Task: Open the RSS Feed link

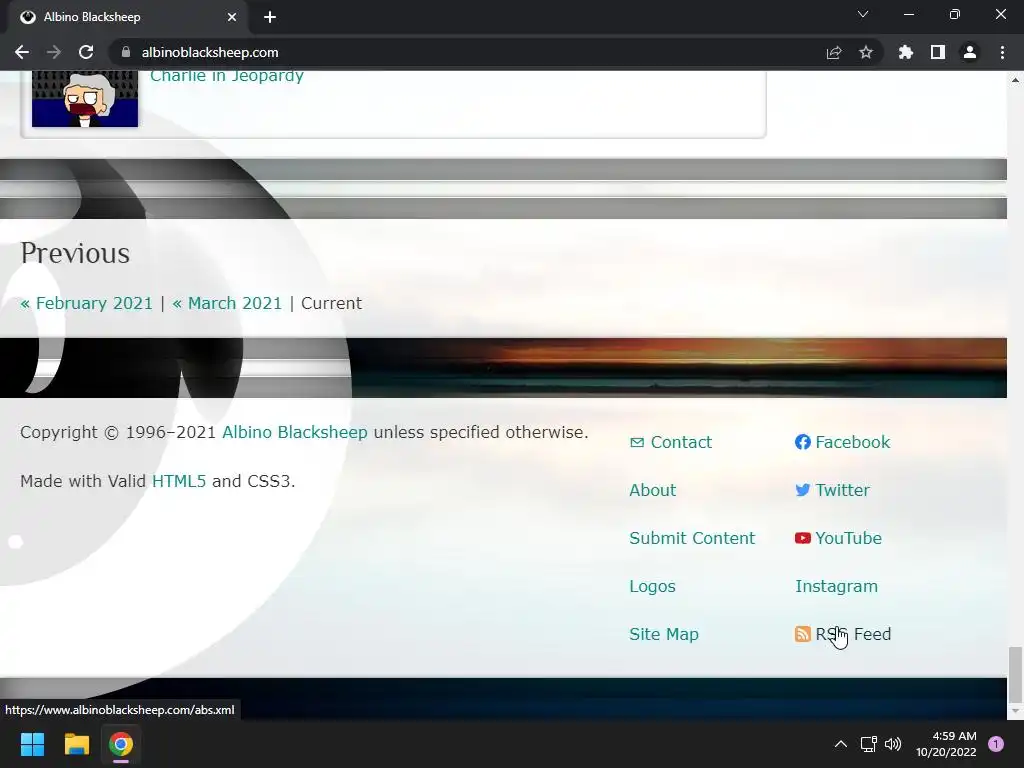Action: (x=853, y=634)
